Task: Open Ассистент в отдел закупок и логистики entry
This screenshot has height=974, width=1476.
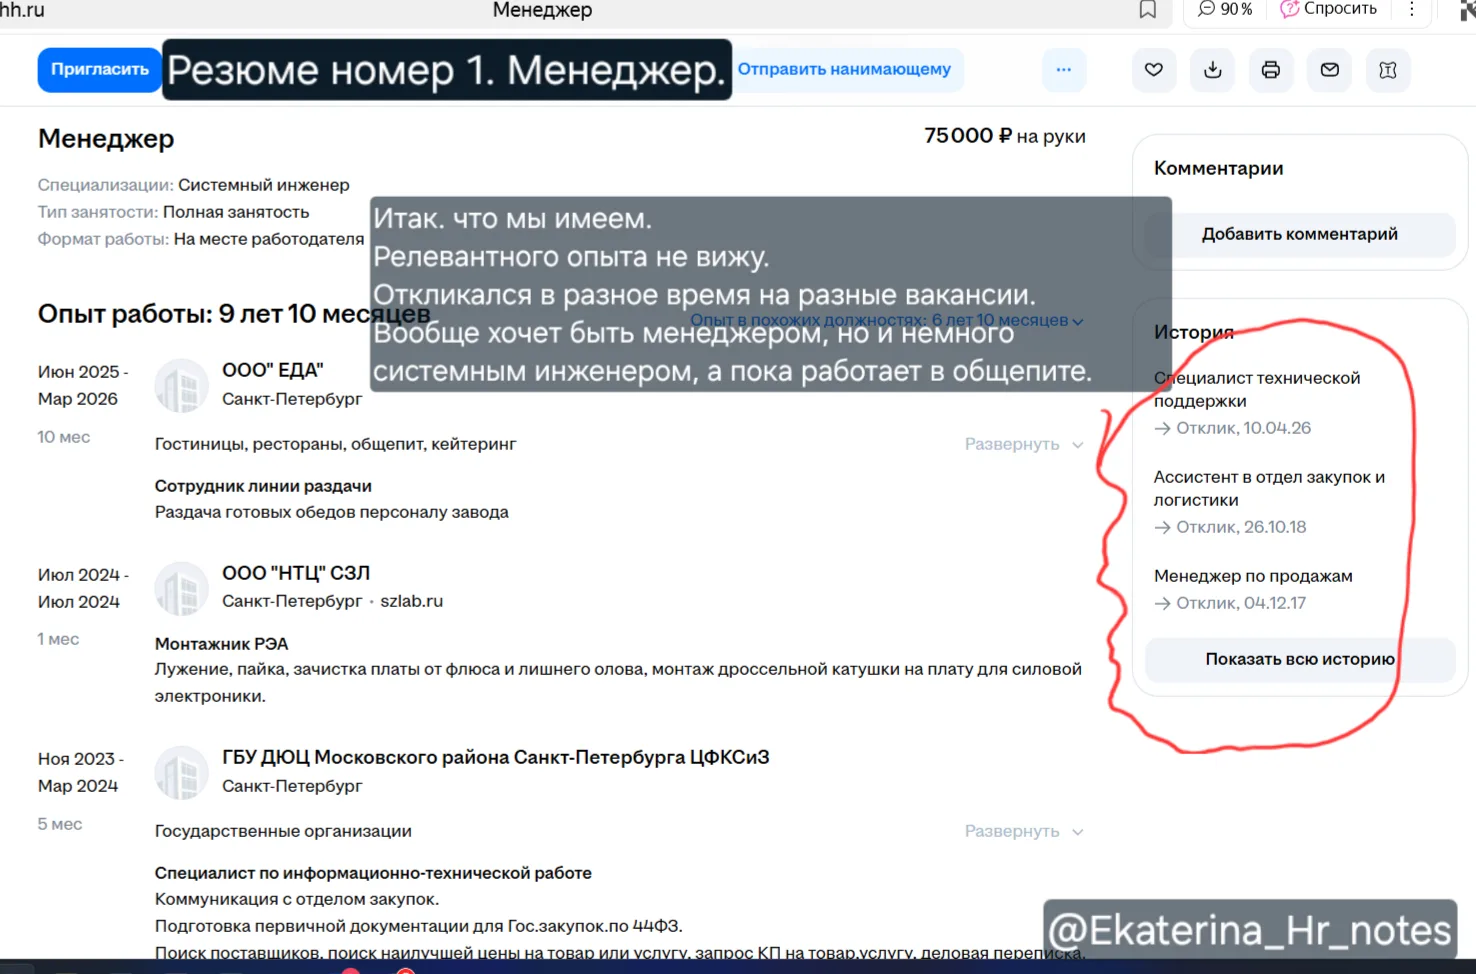Action: 1270,488
